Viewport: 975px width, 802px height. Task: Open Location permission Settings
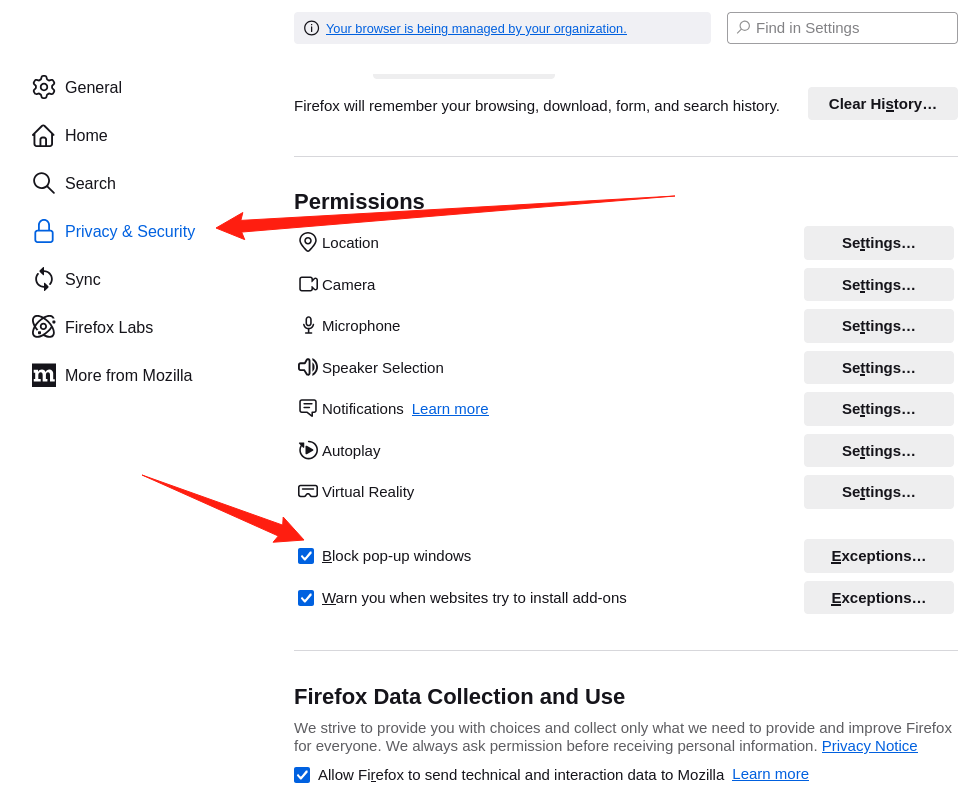coord(878,243)
